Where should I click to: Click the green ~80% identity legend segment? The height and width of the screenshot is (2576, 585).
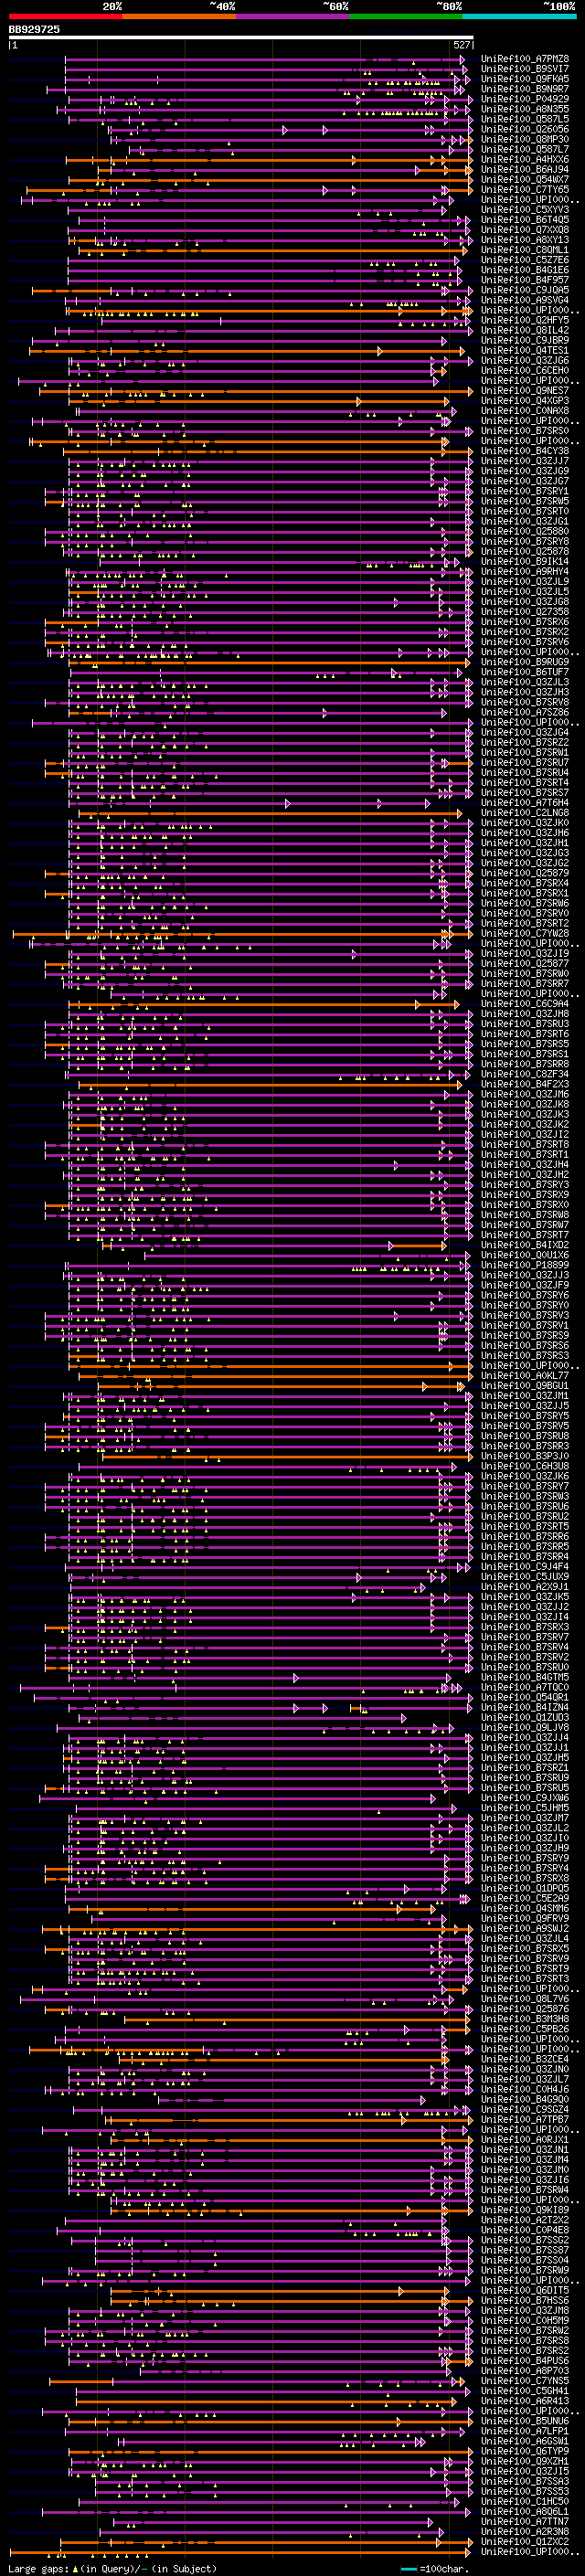tap(406, 16)
